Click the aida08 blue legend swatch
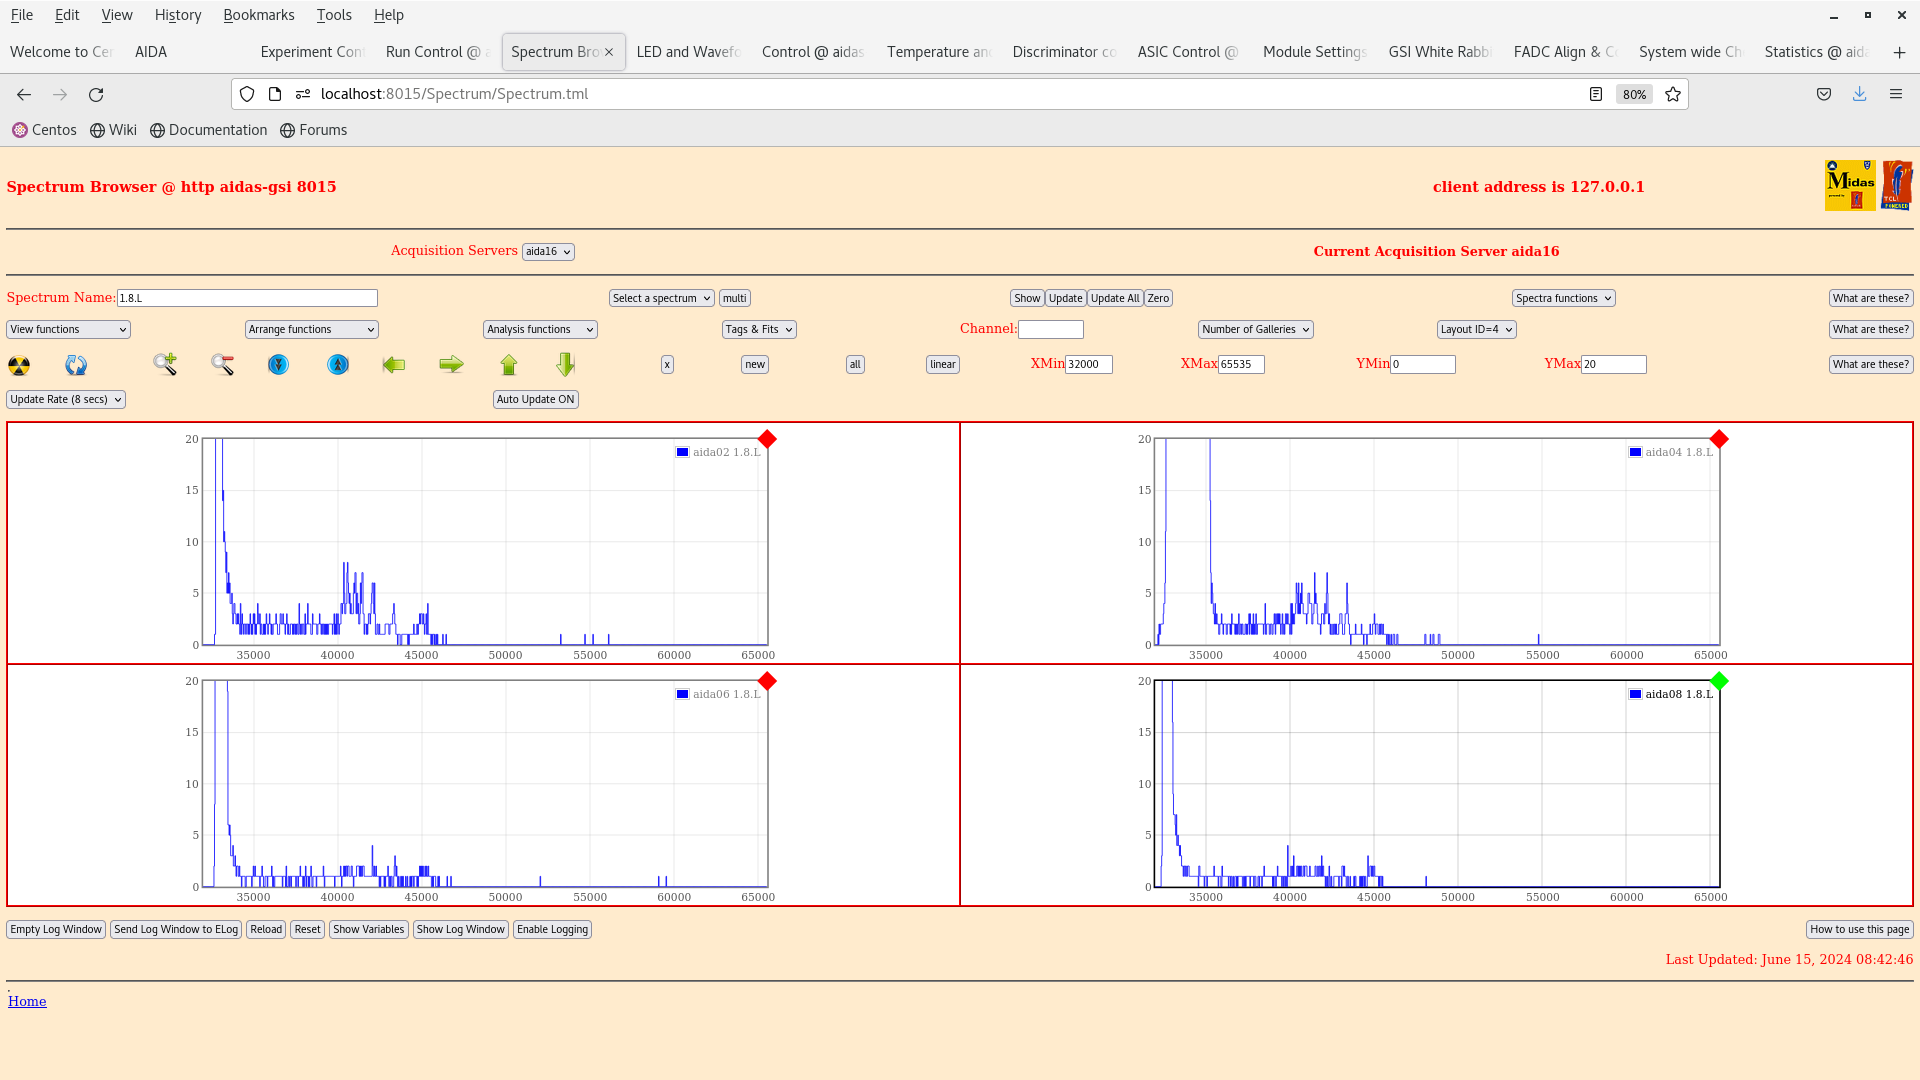This screenshot has width=1920, height=1080. click(x=1635, y=694)
